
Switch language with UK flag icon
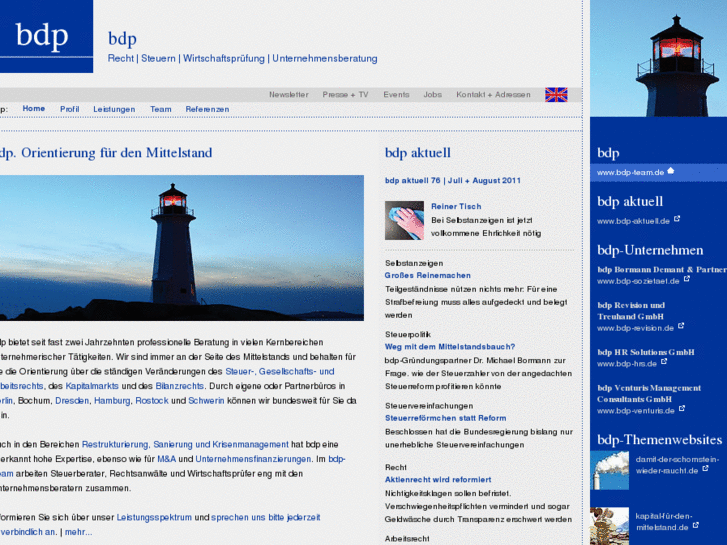[x=556, y=95]
